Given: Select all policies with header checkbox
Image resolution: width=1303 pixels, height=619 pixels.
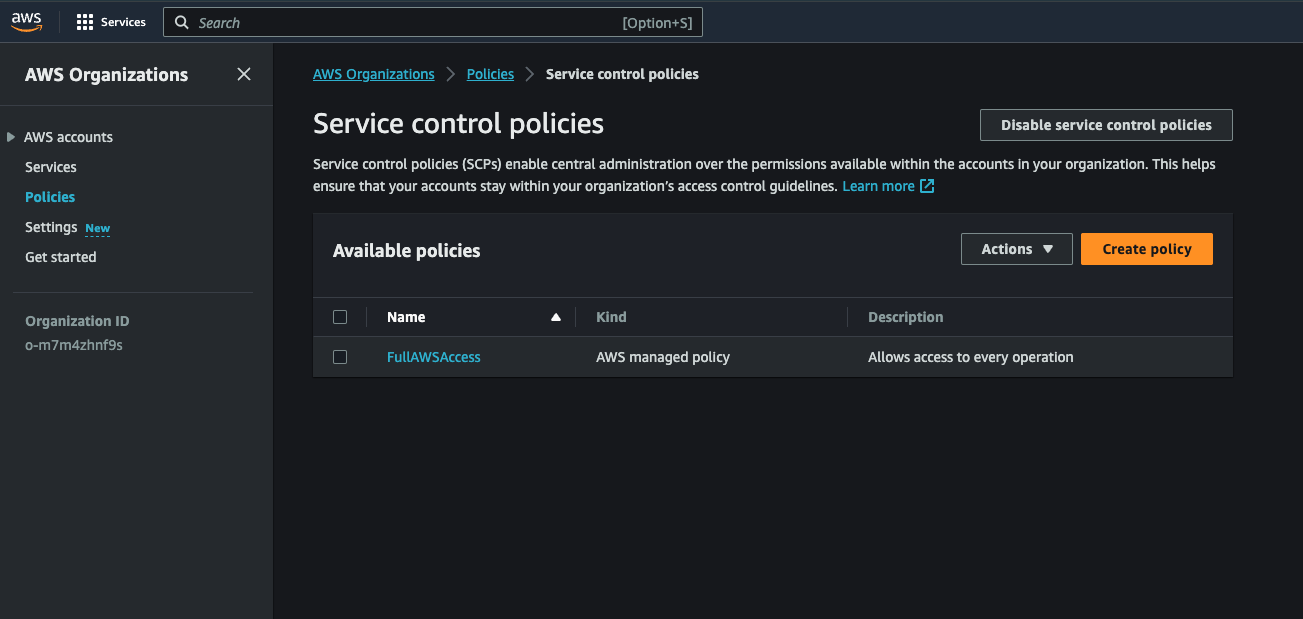Looking at the screenshot, I should pyautogui.click(x=340, y=317).
